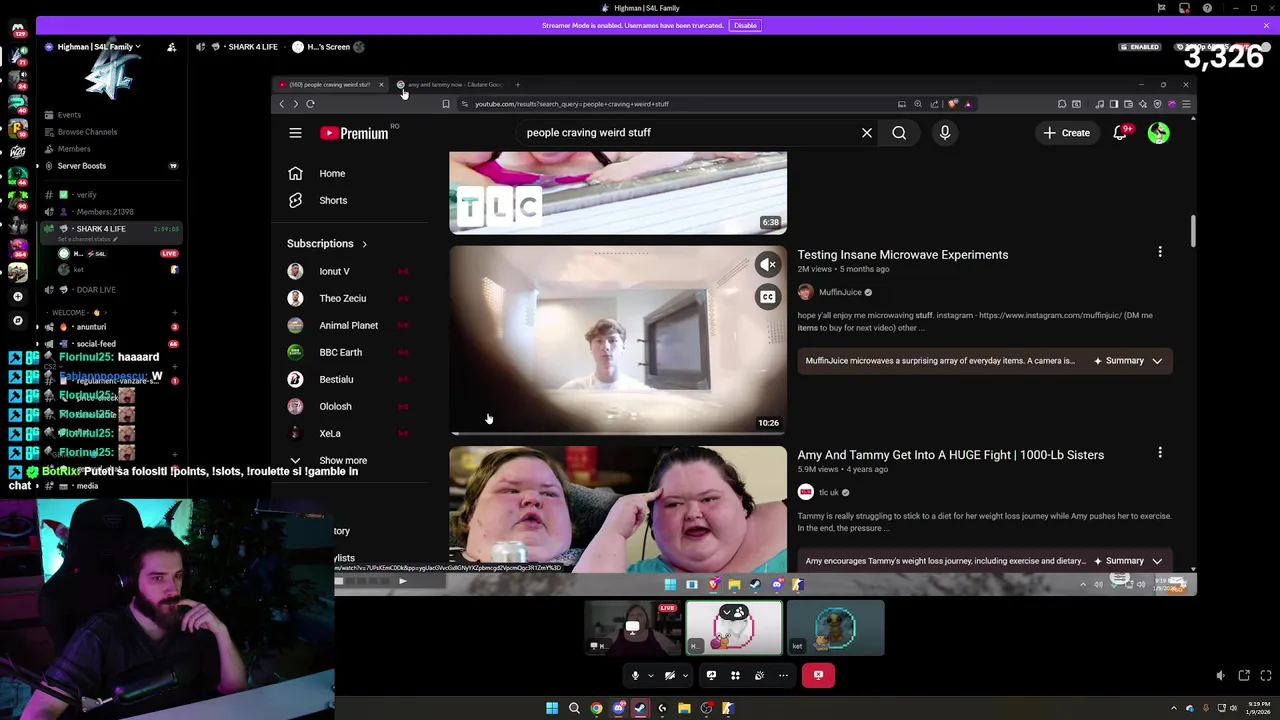Disable Discord Streamer Mode

(745, 26)
